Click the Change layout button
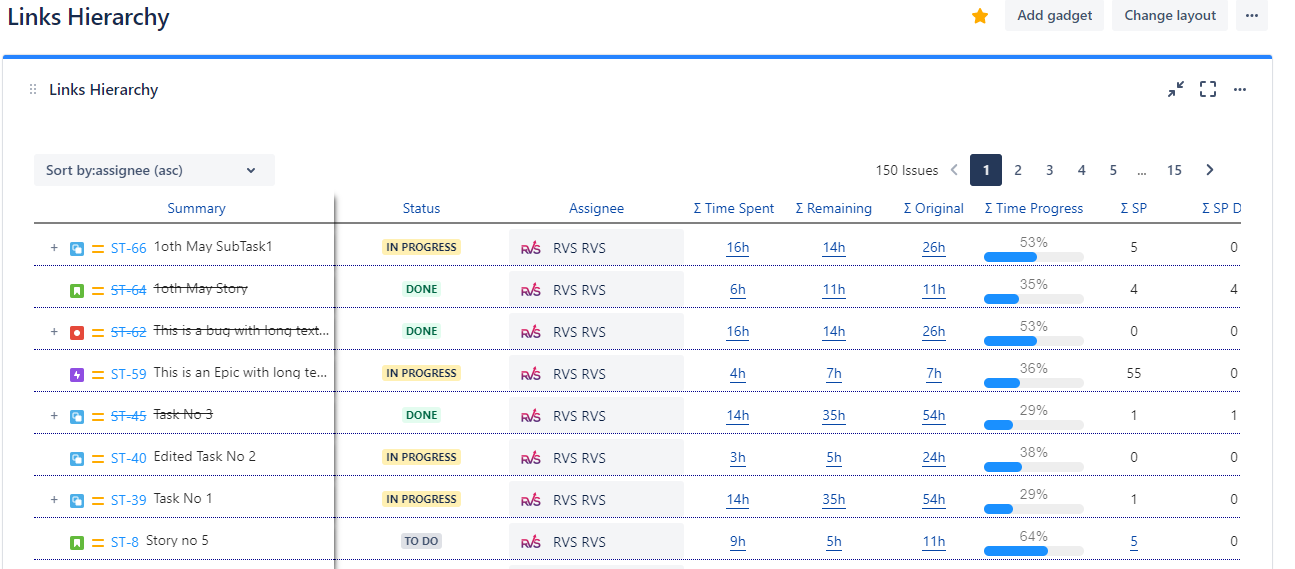 (1170, 16)
